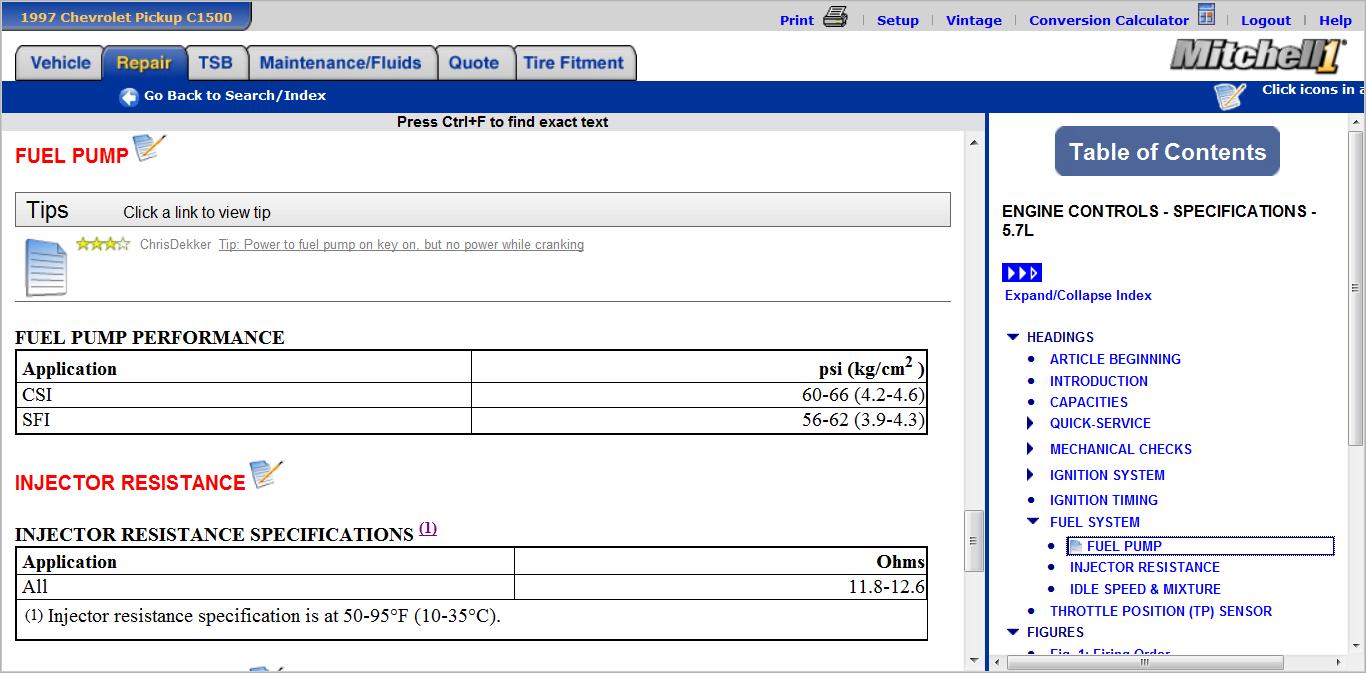Open the tip about power to fuel pump
The width and height of the screenshot is (1366, 673).
[401, 244]
